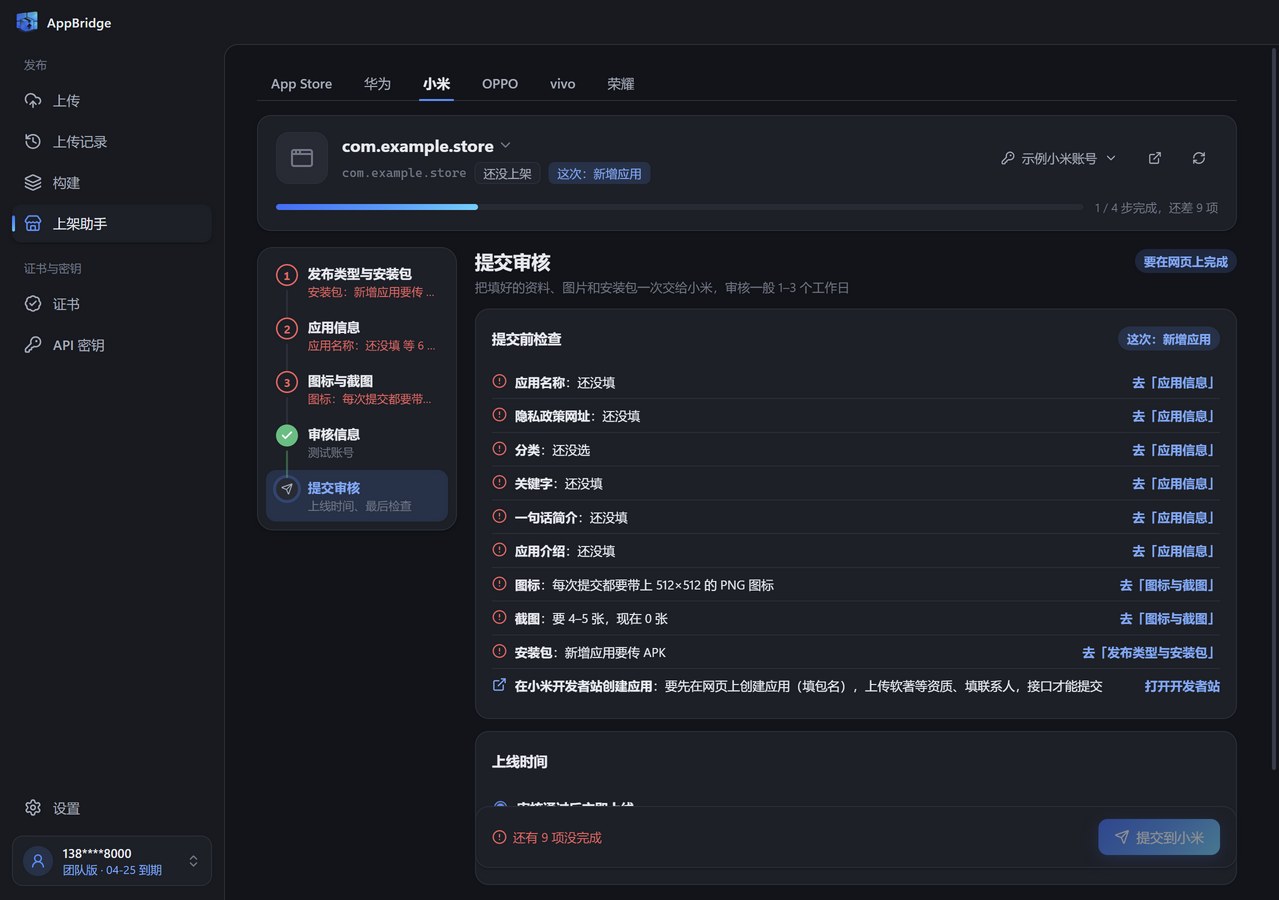
Task: Switch to the 荣耀 tab
Action: click(621, 84)
